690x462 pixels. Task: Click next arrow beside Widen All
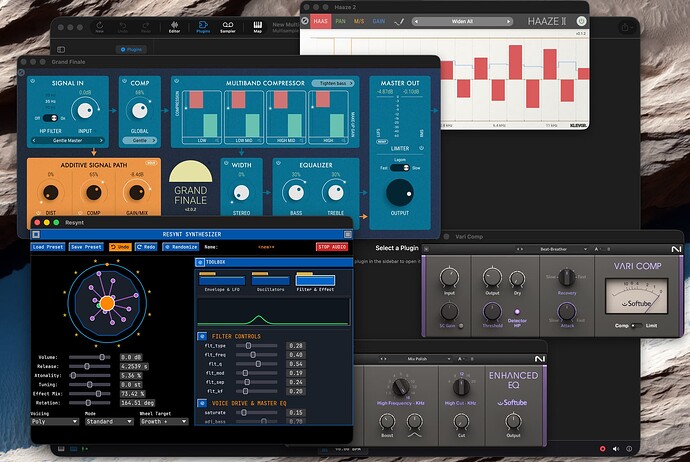click(x=508, y=21)
